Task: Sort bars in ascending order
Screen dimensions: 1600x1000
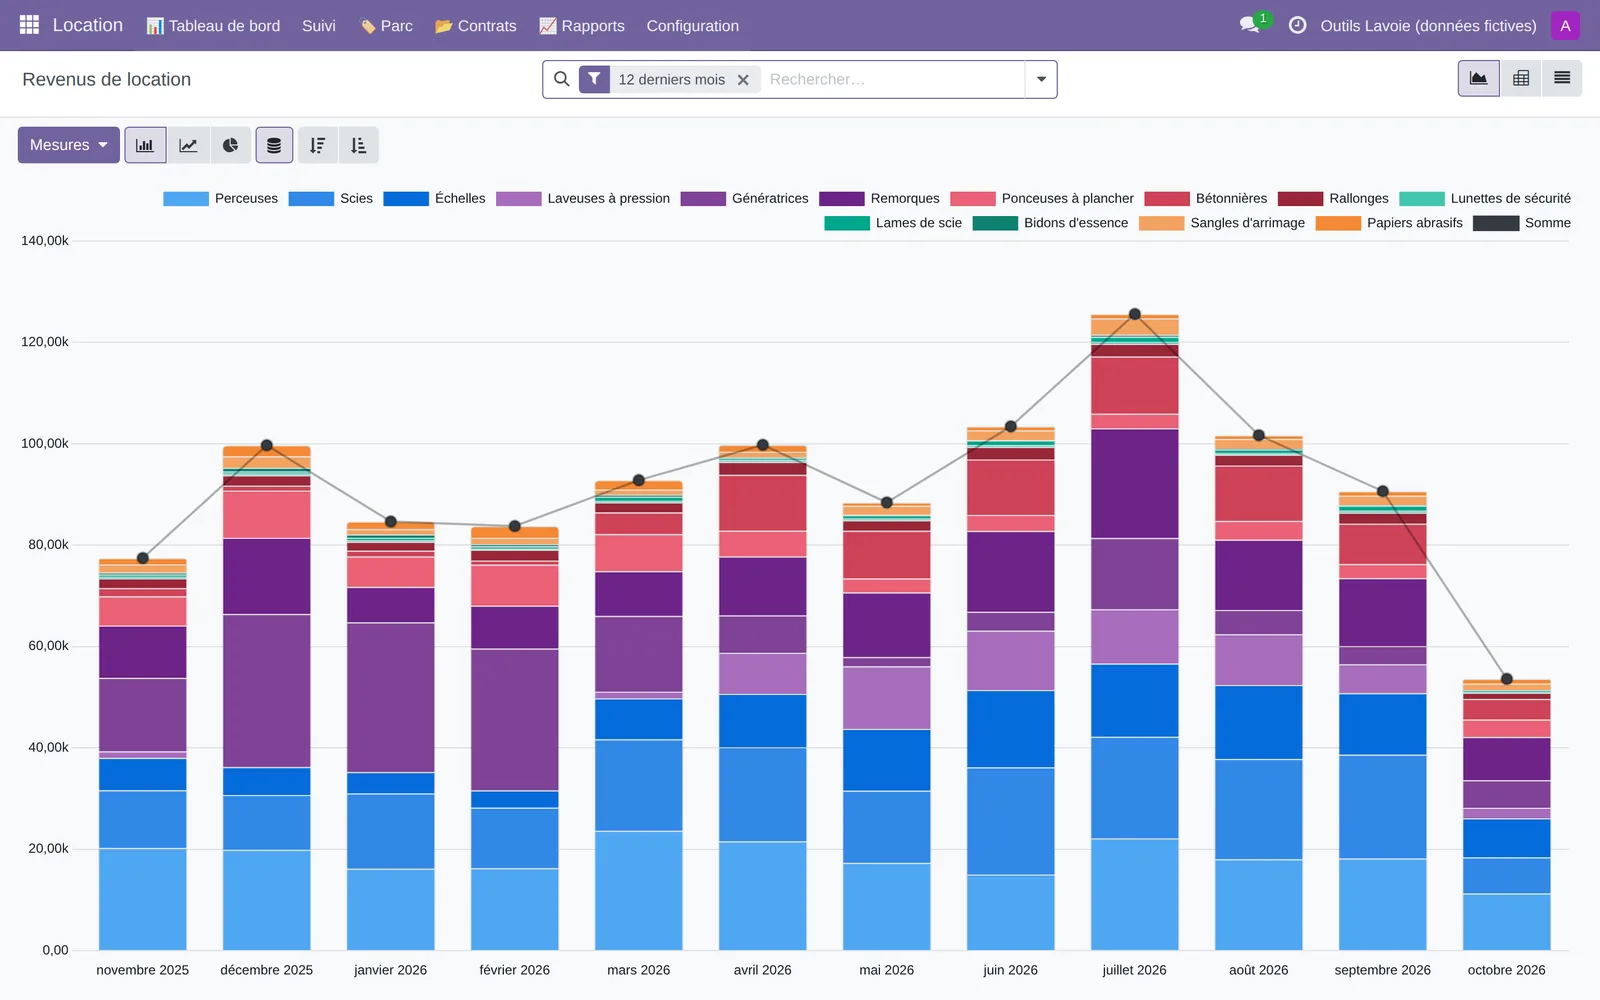Action: (x=358, y=145)
